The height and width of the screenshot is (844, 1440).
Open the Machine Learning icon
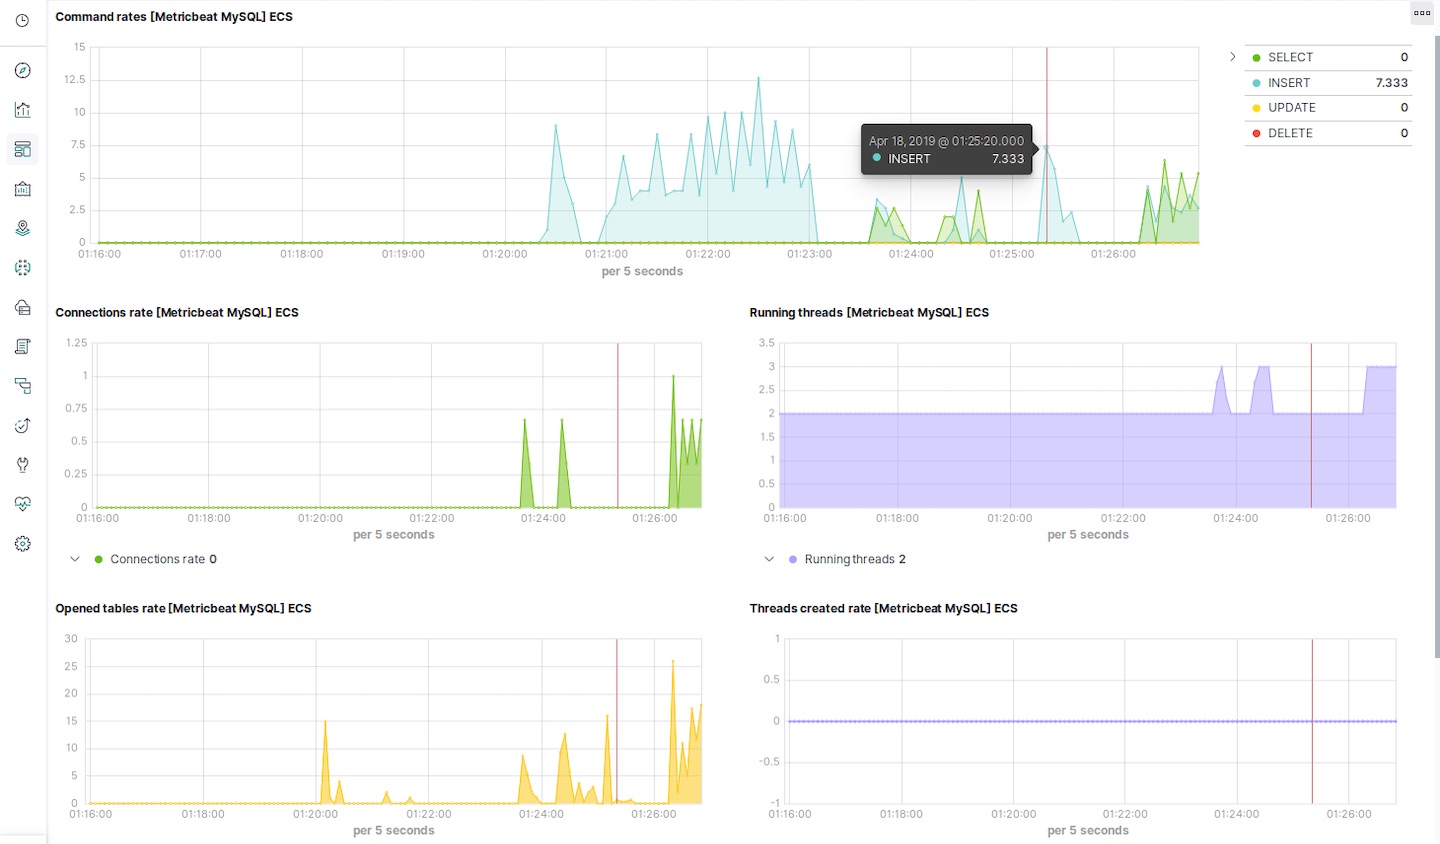point(22,268)
